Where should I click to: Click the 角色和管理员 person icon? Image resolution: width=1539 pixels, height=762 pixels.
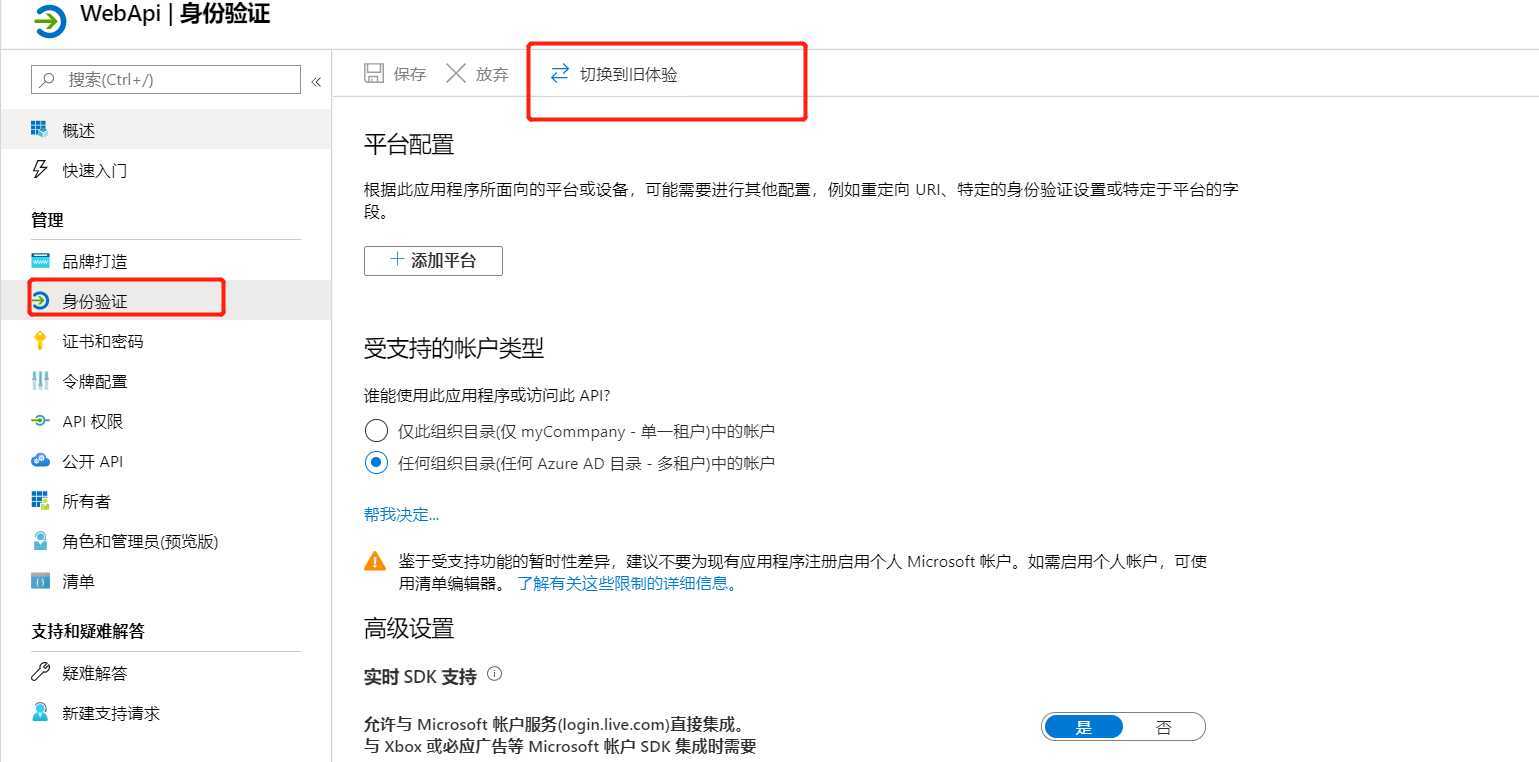tap(40, 541)
